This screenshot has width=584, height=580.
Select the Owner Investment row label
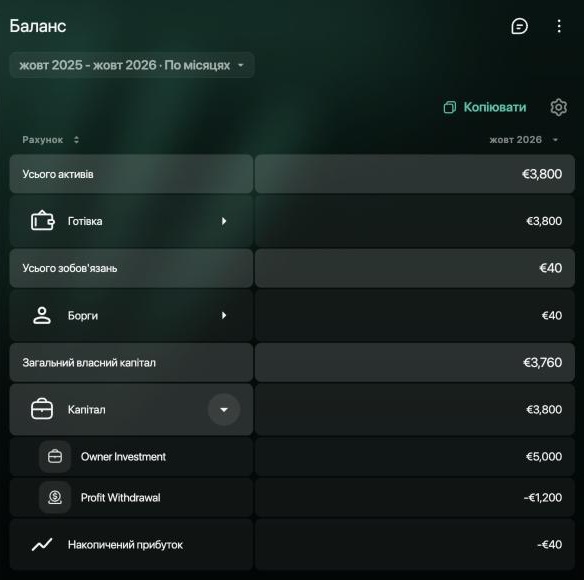[x=123, y=457]
